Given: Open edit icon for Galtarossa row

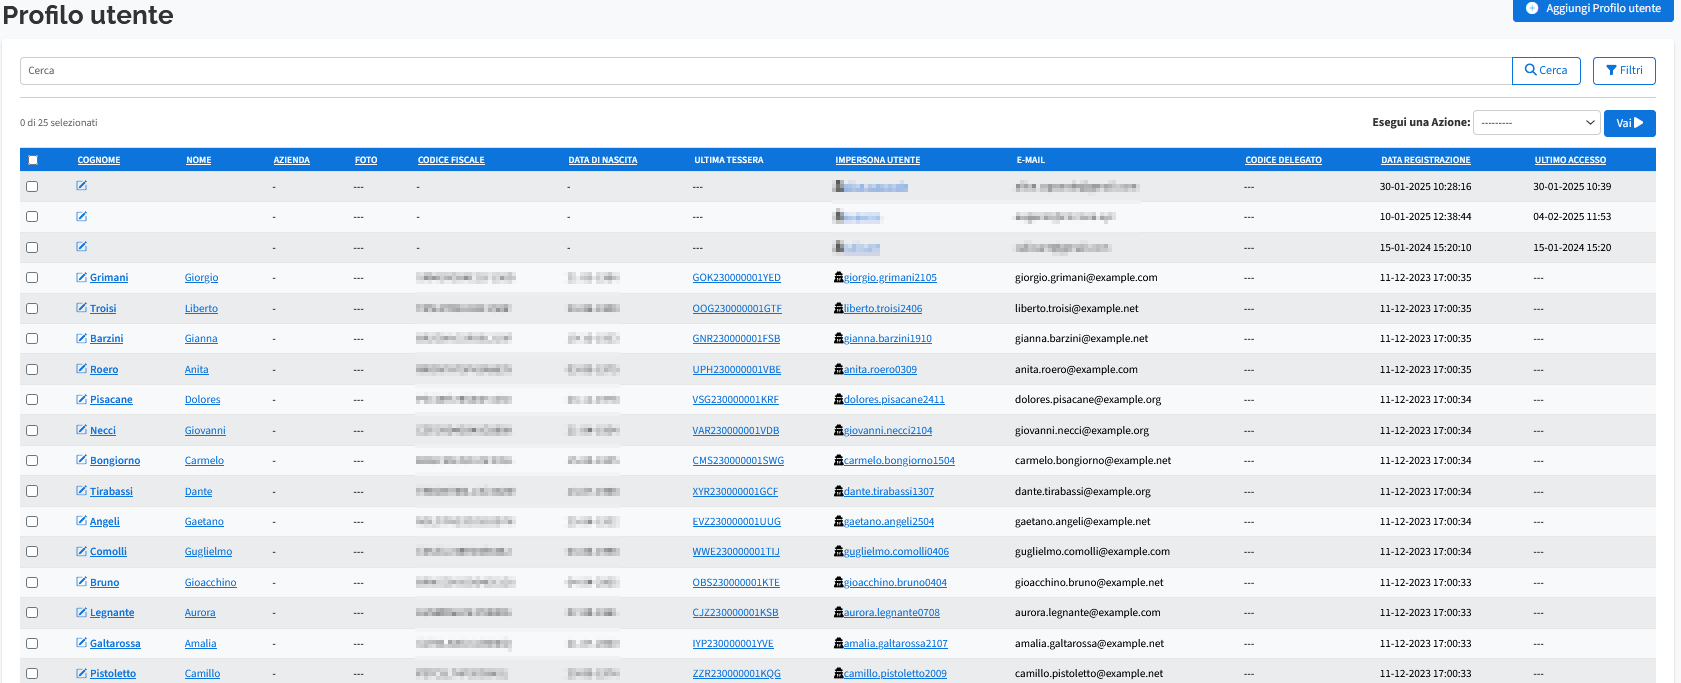Looking at the screenshot, I should [81, 643].
